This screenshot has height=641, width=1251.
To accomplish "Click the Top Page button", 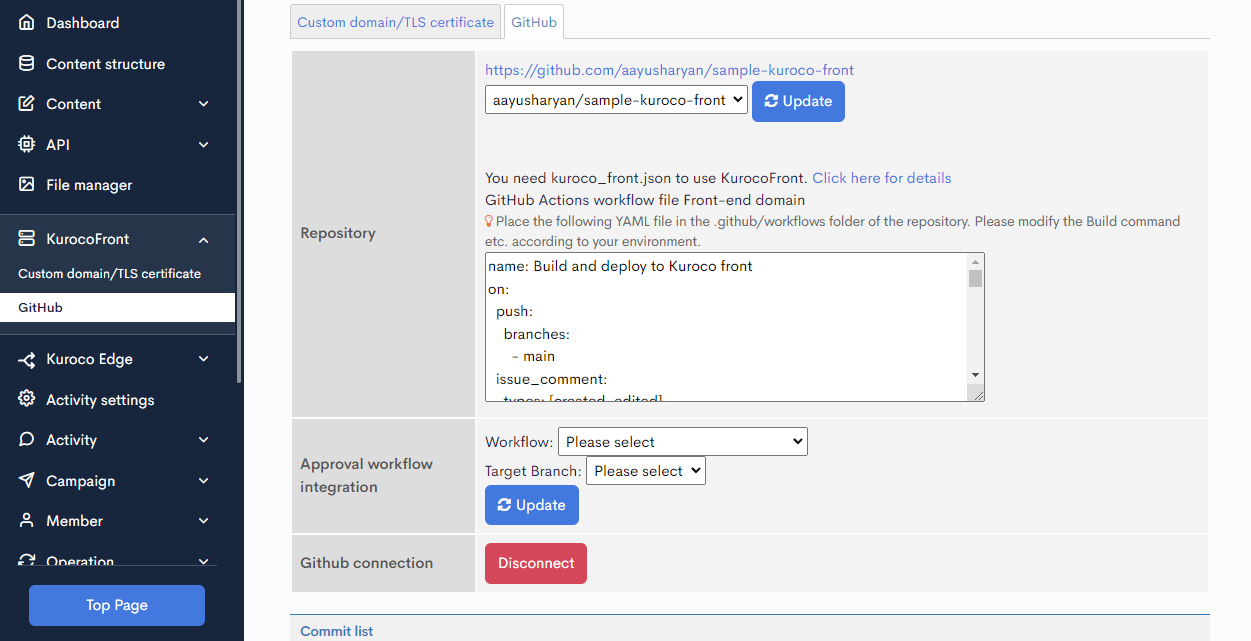I will click(x=117, y=605).
